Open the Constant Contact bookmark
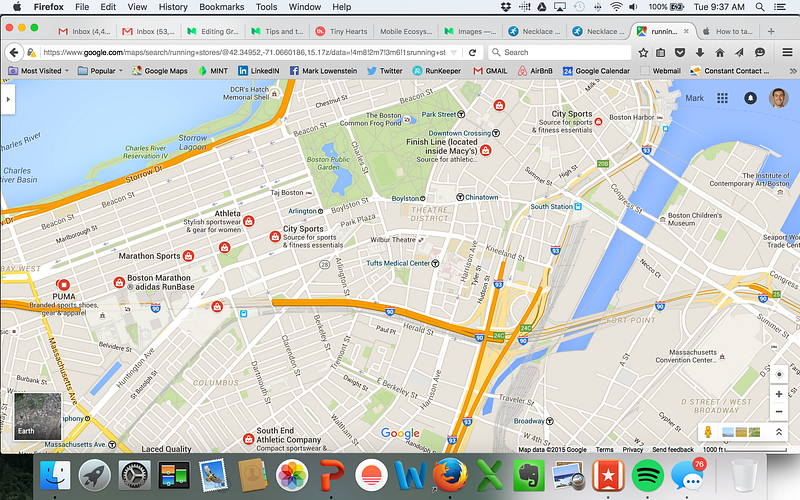The height and width of the screenshot is (500, 800). coord(730,71)
